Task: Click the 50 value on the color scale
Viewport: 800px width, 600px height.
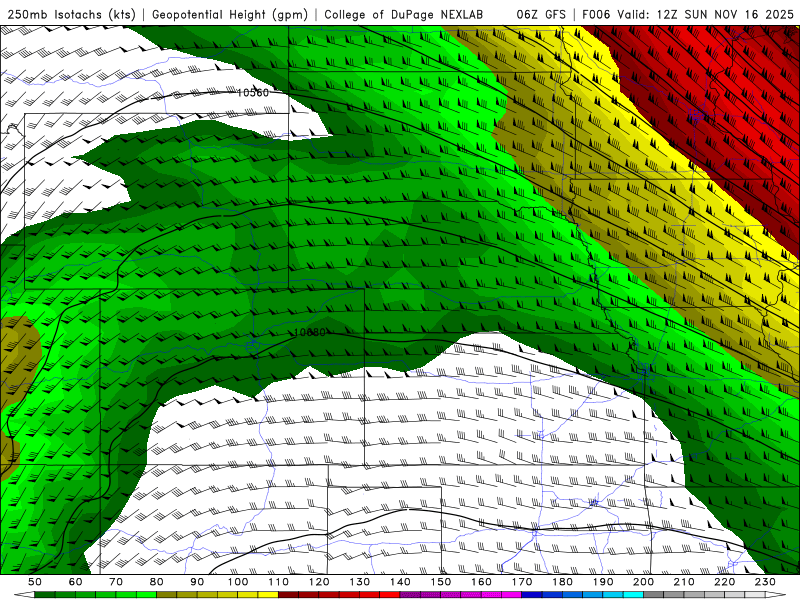Action: (35, 582)
